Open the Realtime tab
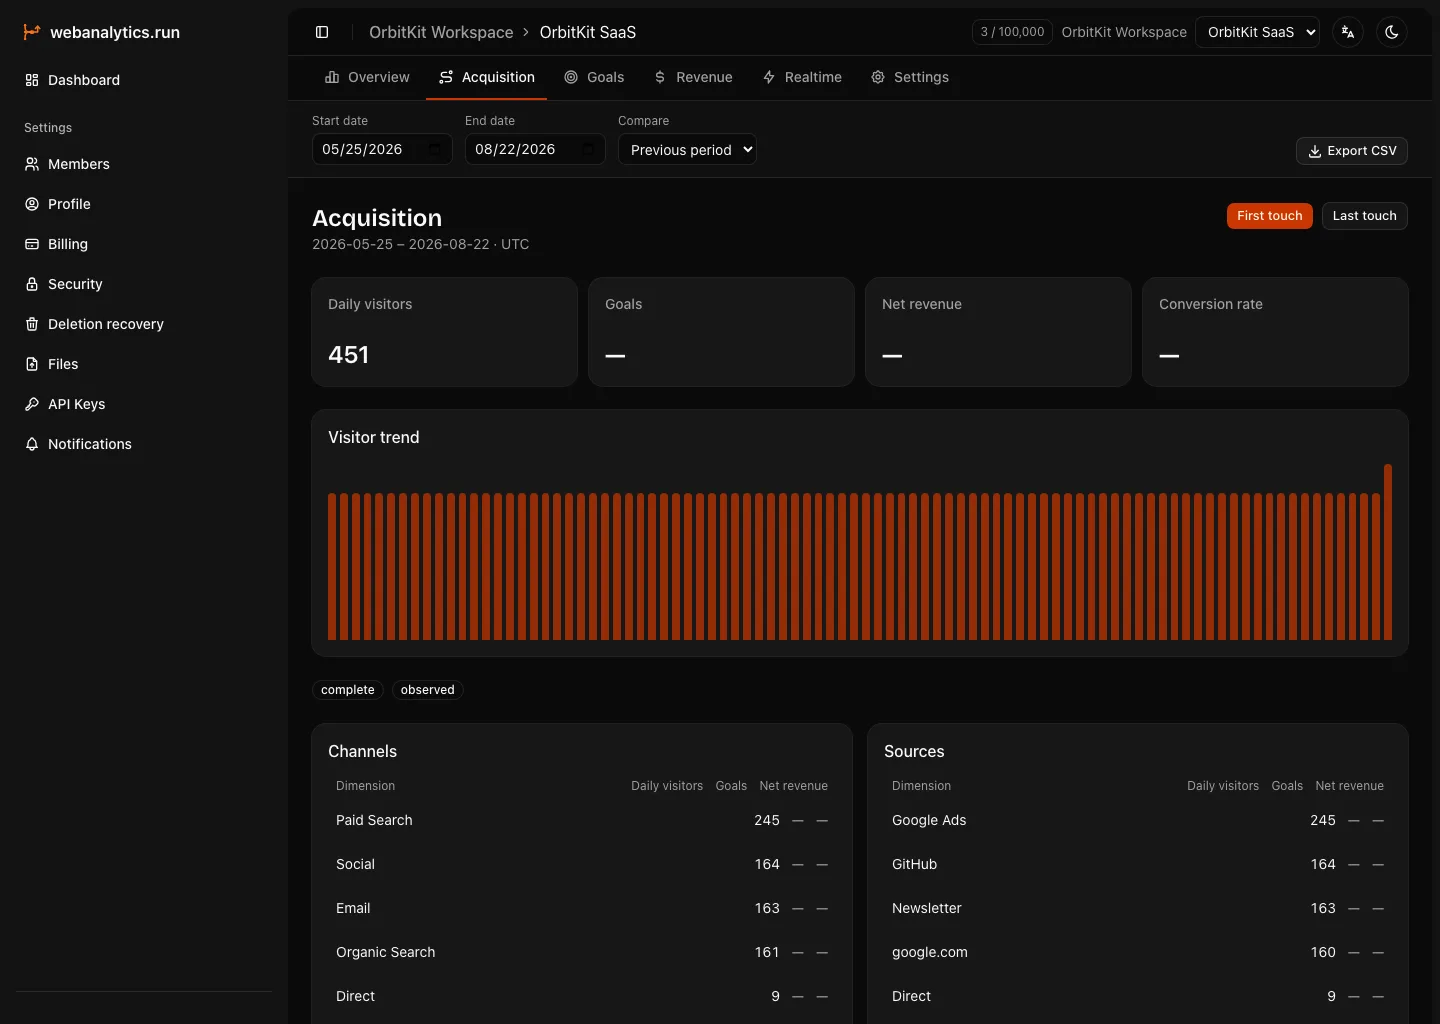1440x1024 pixels. pos(802,77)
